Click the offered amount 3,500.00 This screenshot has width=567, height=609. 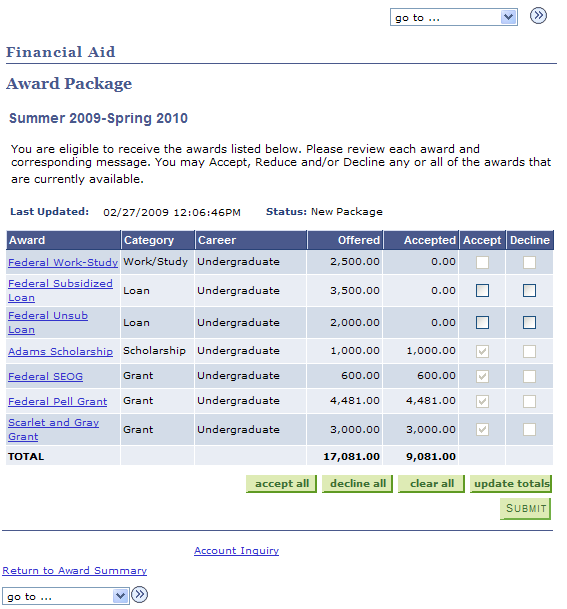[x=355, y=291]
